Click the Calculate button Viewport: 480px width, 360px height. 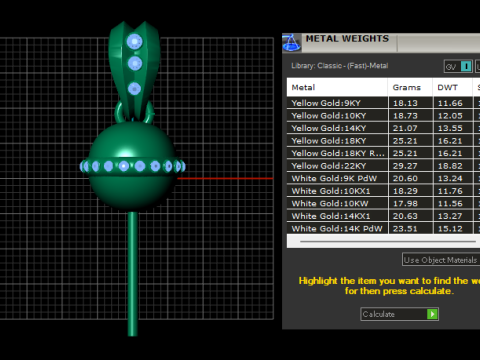399,314
